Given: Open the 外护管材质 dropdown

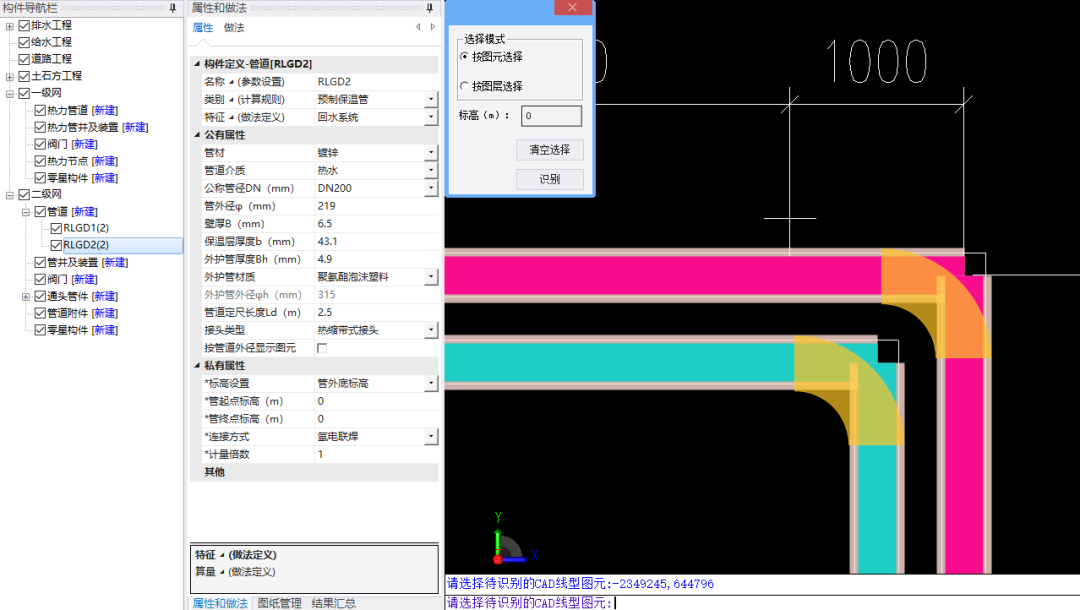Looking at the screenshot, I should coord(431,277).
